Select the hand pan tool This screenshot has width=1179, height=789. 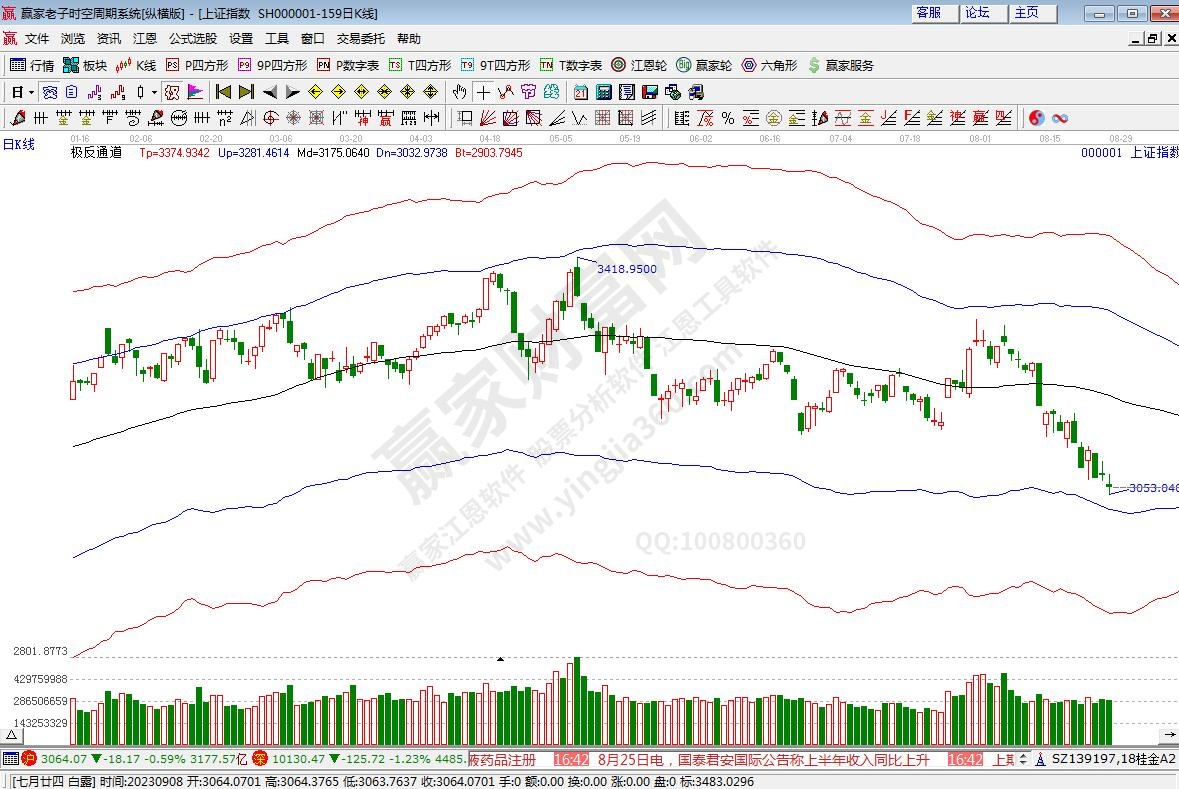(459, 92)
